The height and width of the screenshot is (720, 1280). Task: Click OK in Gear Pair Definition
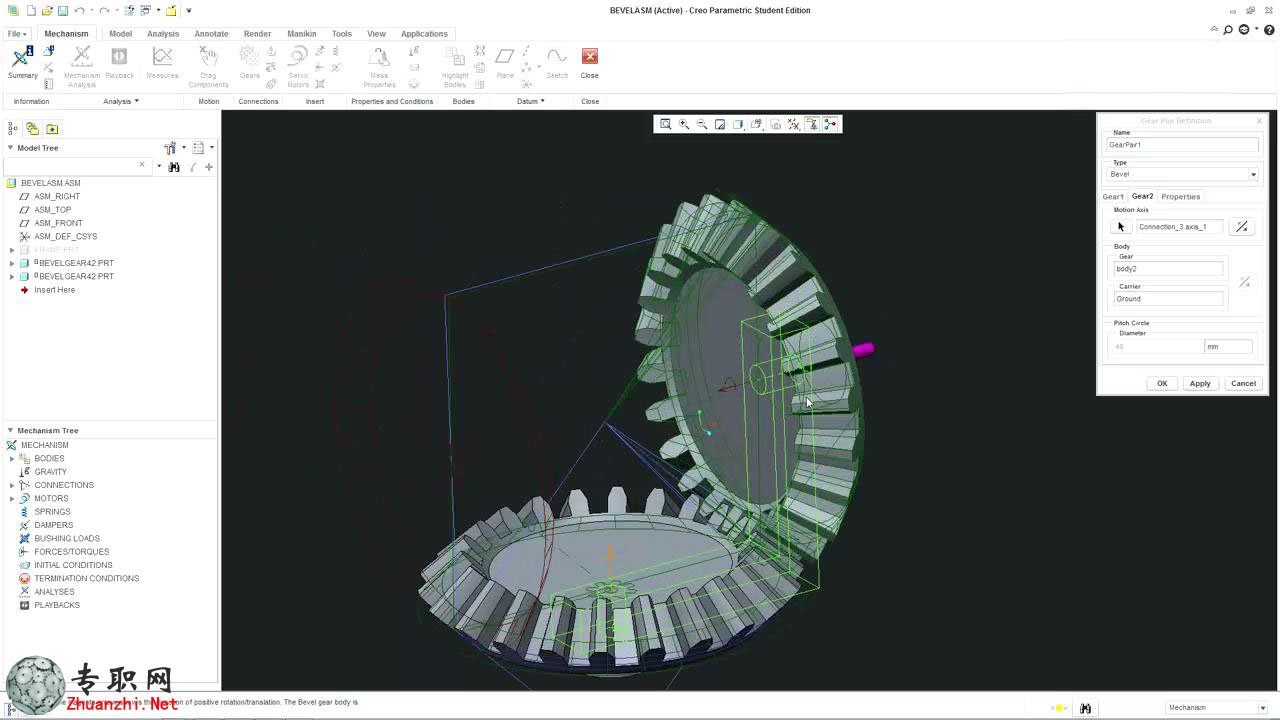pyautogui.click(x=1162, y=384)
